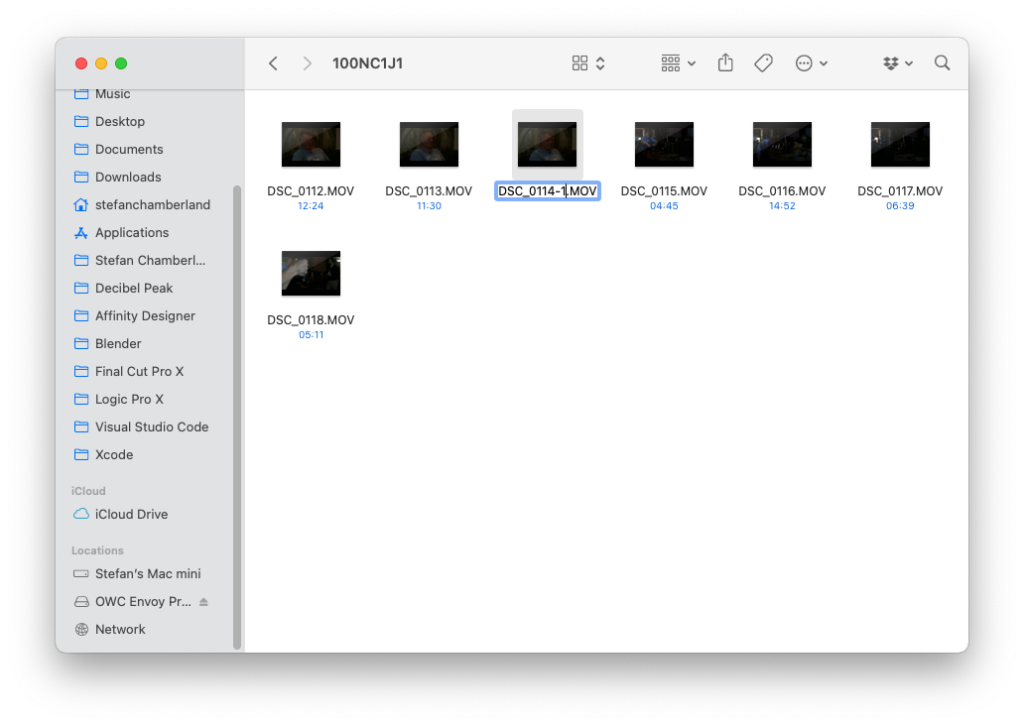Click the 06:39 duration label
Image resolution: width=1024 pixels, height=726 pixels.
click(900, 206)
